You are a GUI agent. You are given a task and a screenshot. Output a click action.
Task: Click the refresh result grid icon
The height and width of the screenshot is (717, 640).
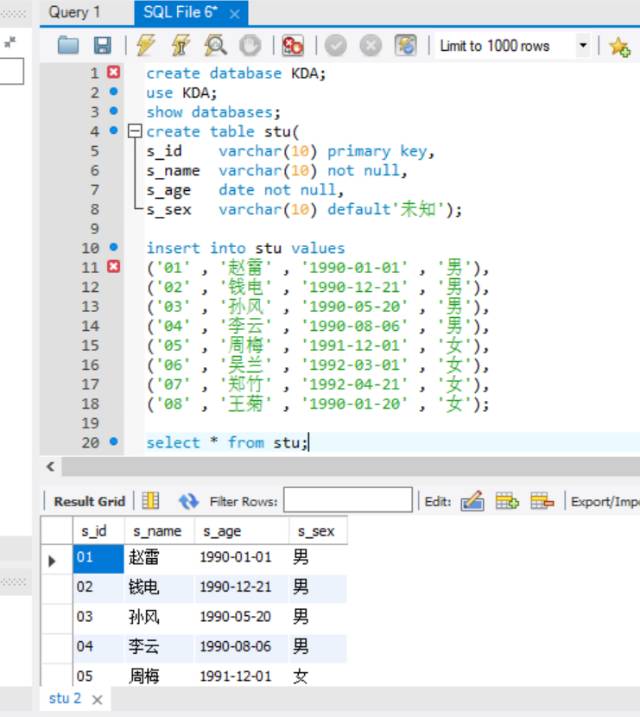[188, 501]
